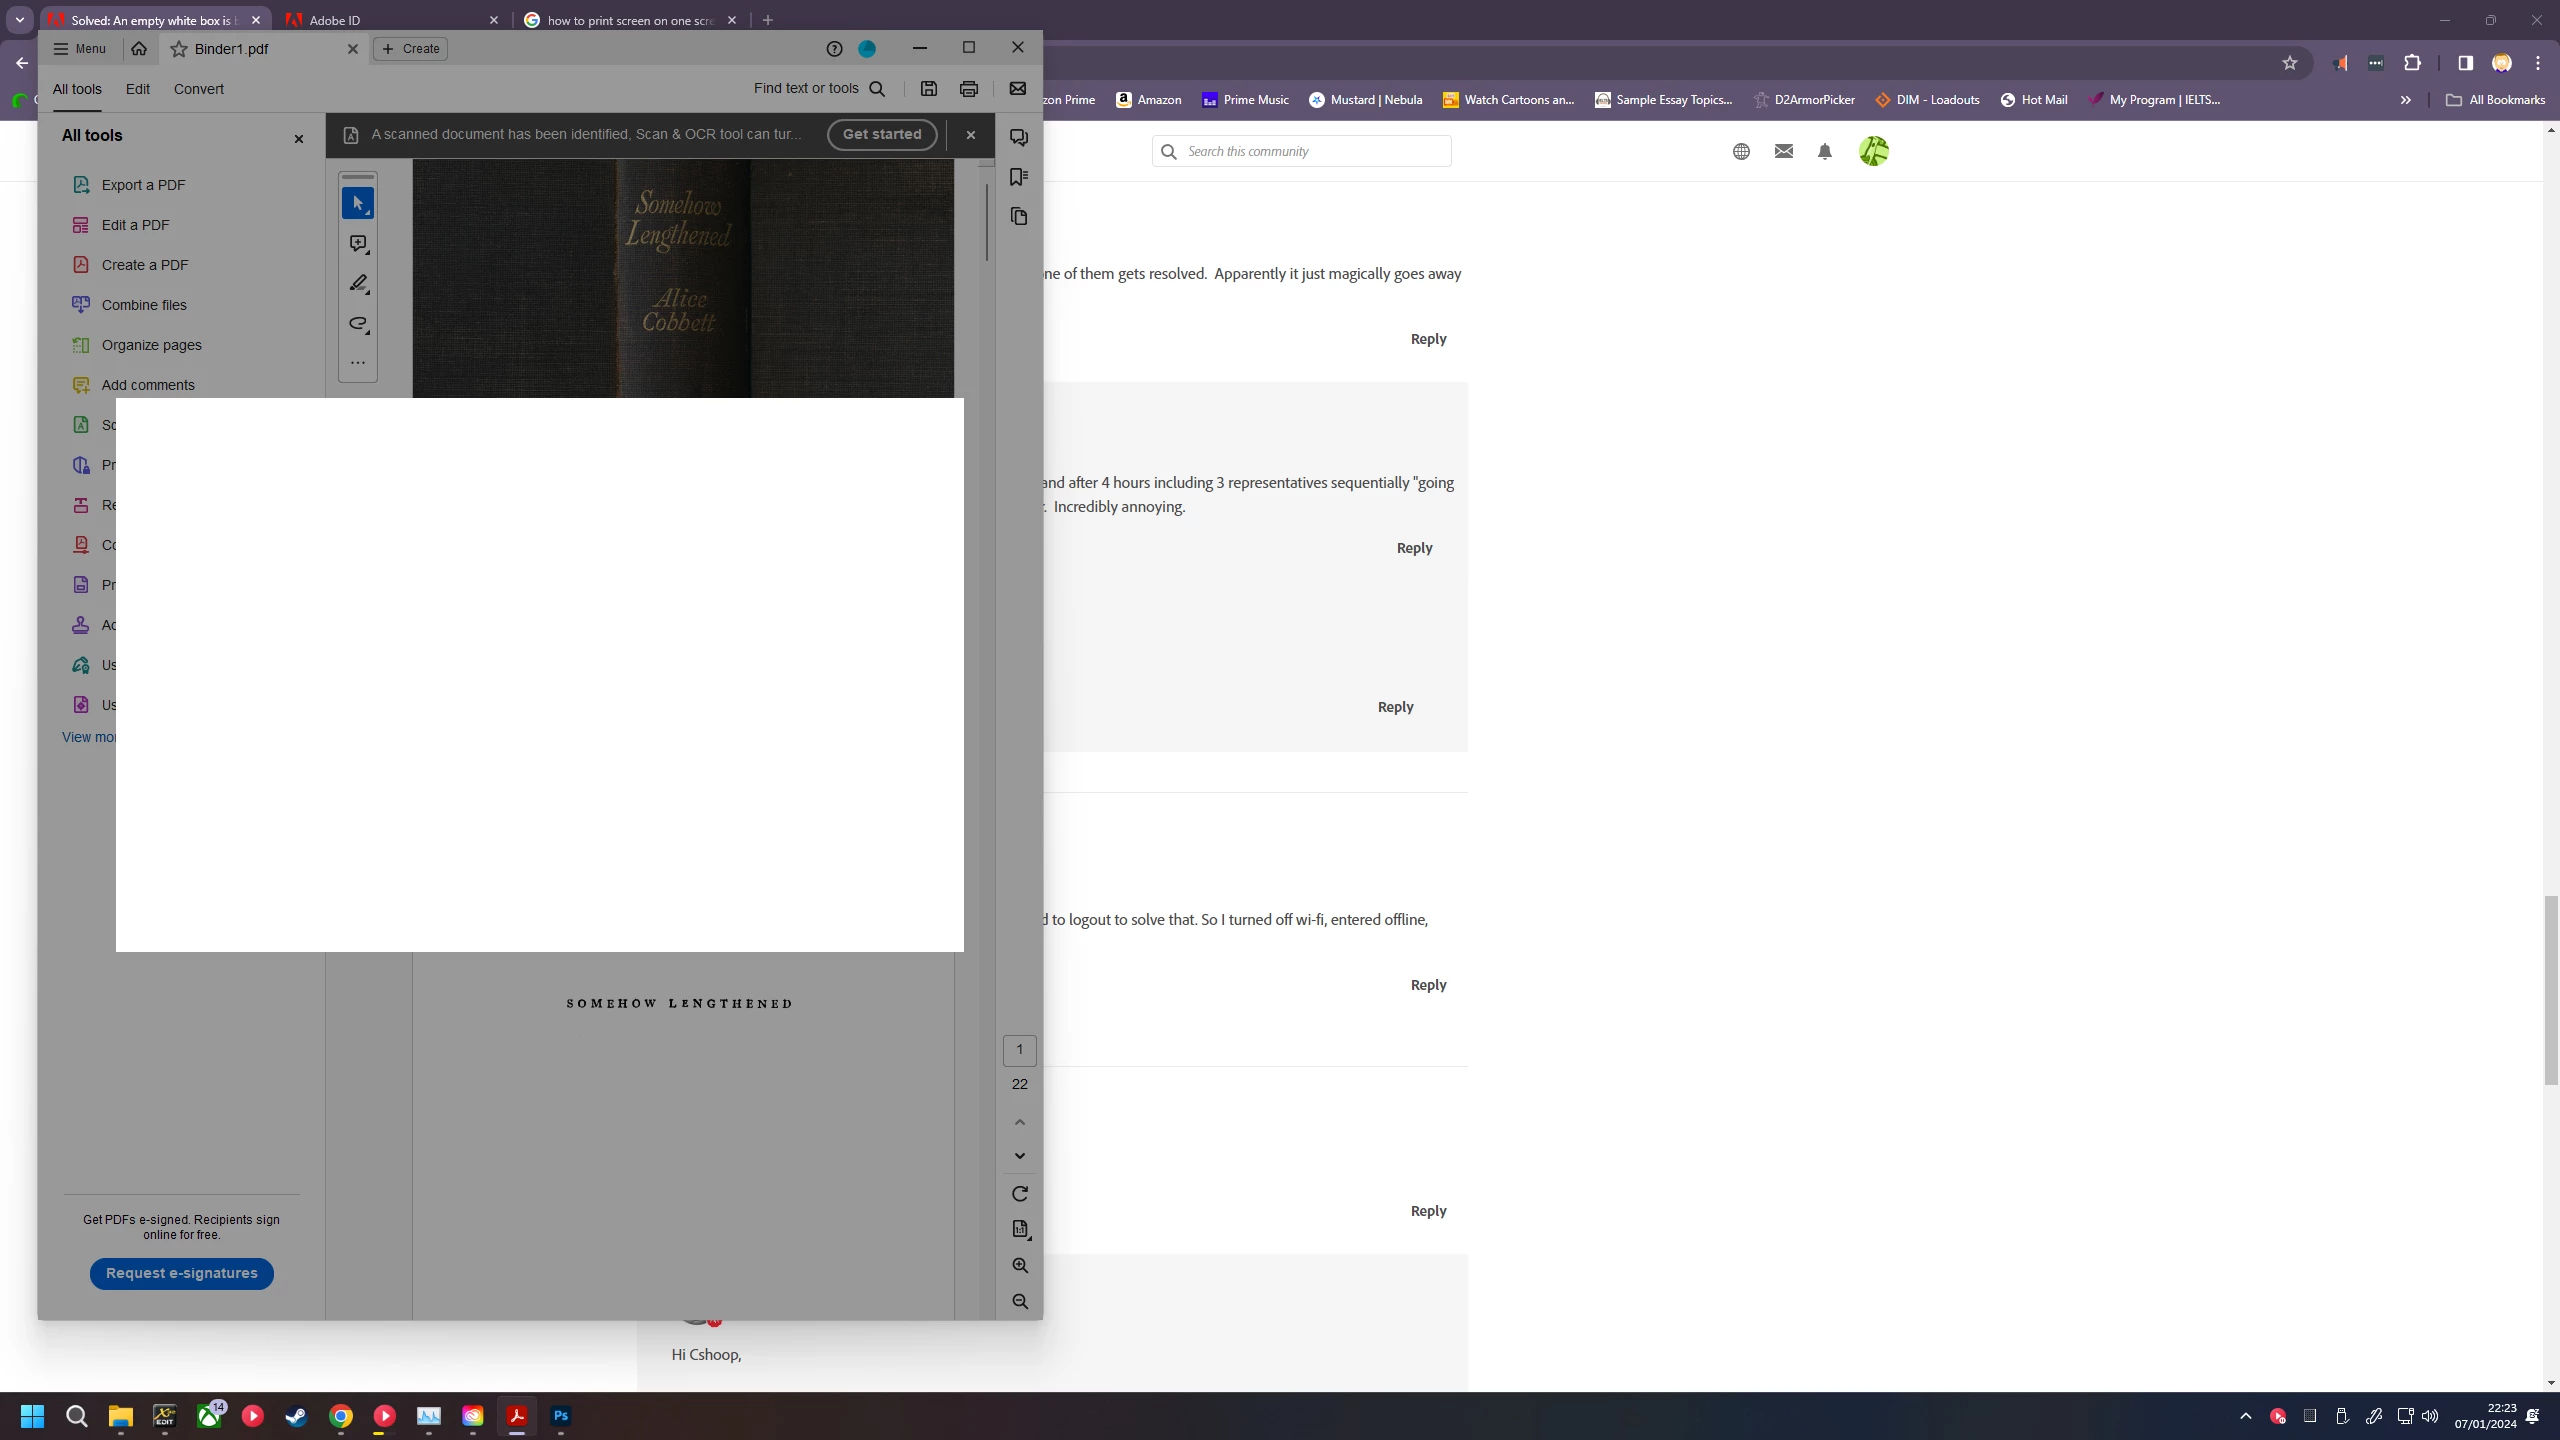2560x1440 pixels.
Task: Open the Acrobat Menu dropdown
Action: 80,49
